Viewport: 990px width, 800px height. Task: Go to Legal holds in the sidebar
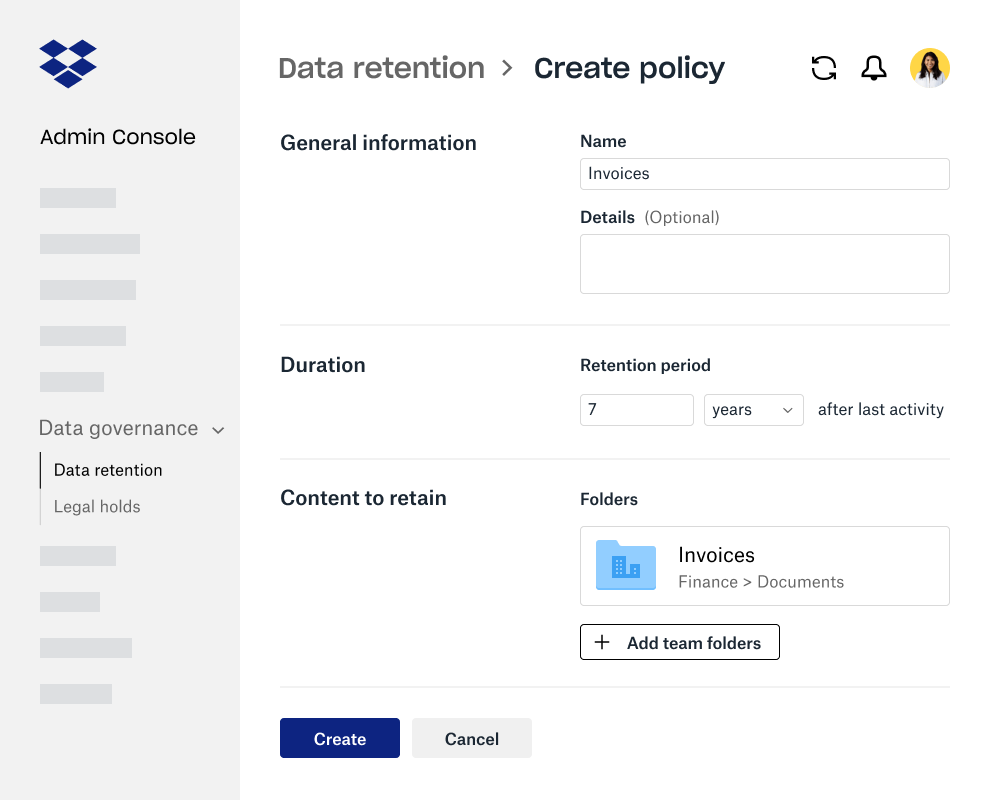tap(97, 507)
